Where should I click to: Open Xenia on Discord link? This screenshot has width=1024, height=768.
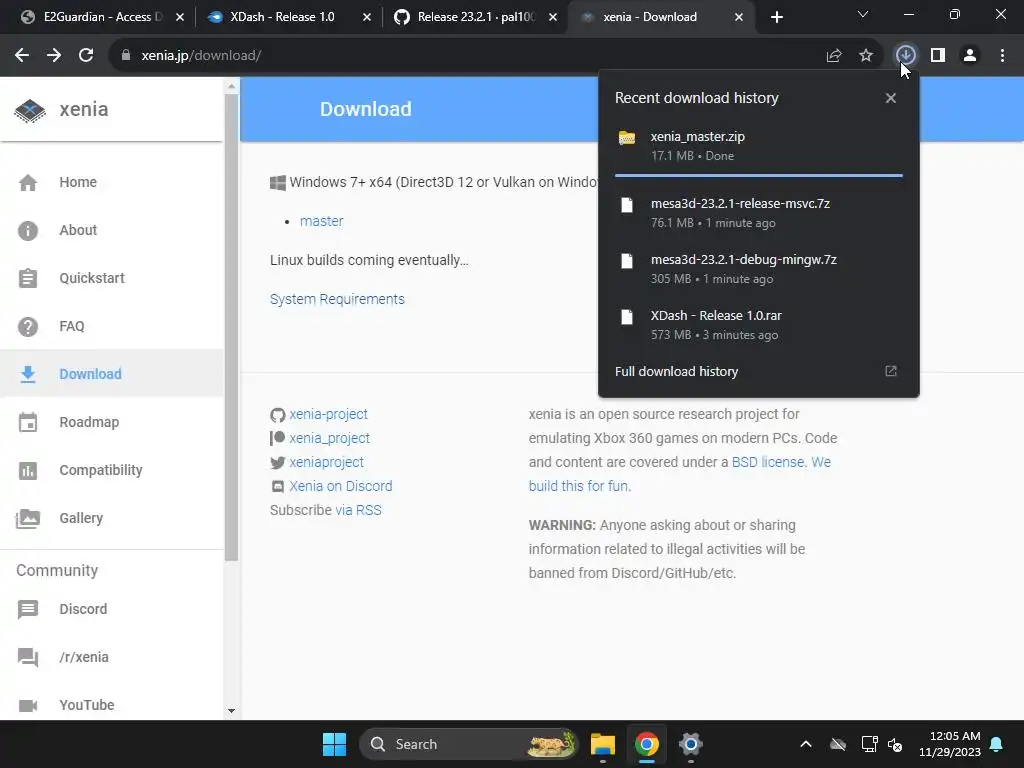[341, 487]
